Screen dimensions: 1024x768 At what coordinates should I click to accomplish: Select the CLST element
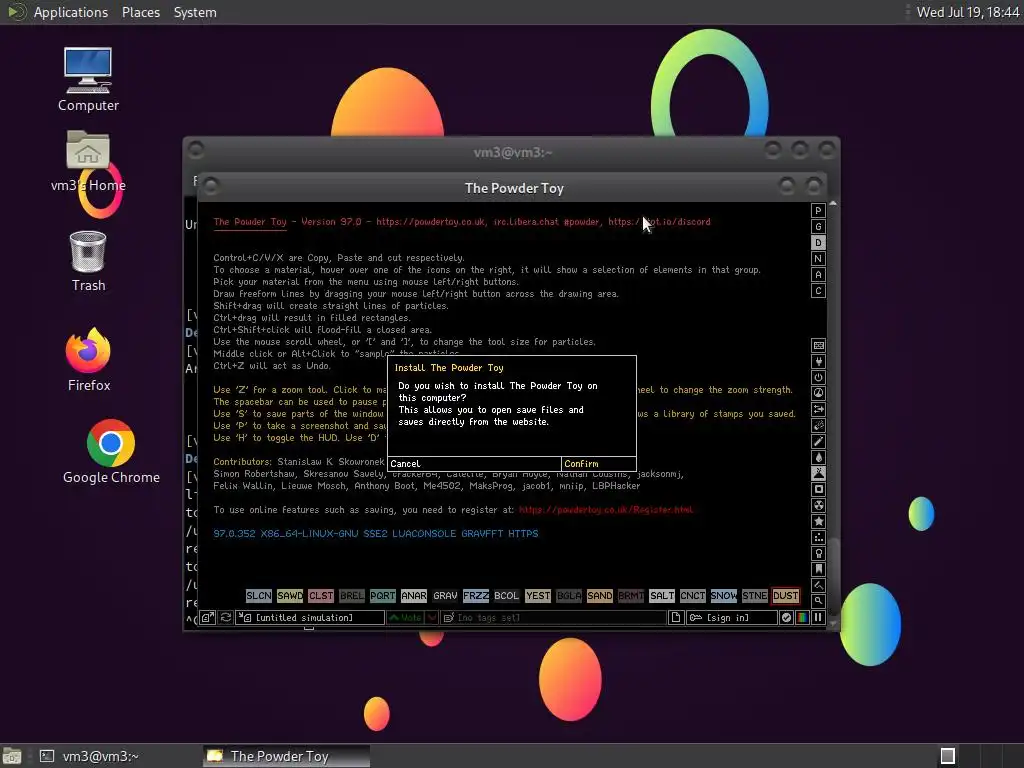(321, 596)
